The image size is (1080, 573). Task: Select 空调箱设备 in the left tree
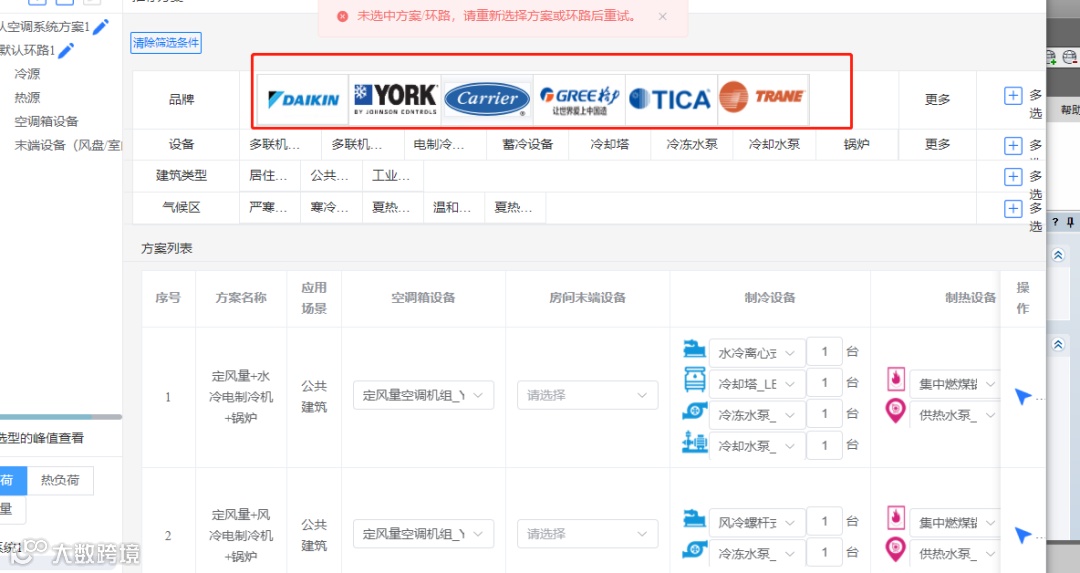tap(46, 121)
